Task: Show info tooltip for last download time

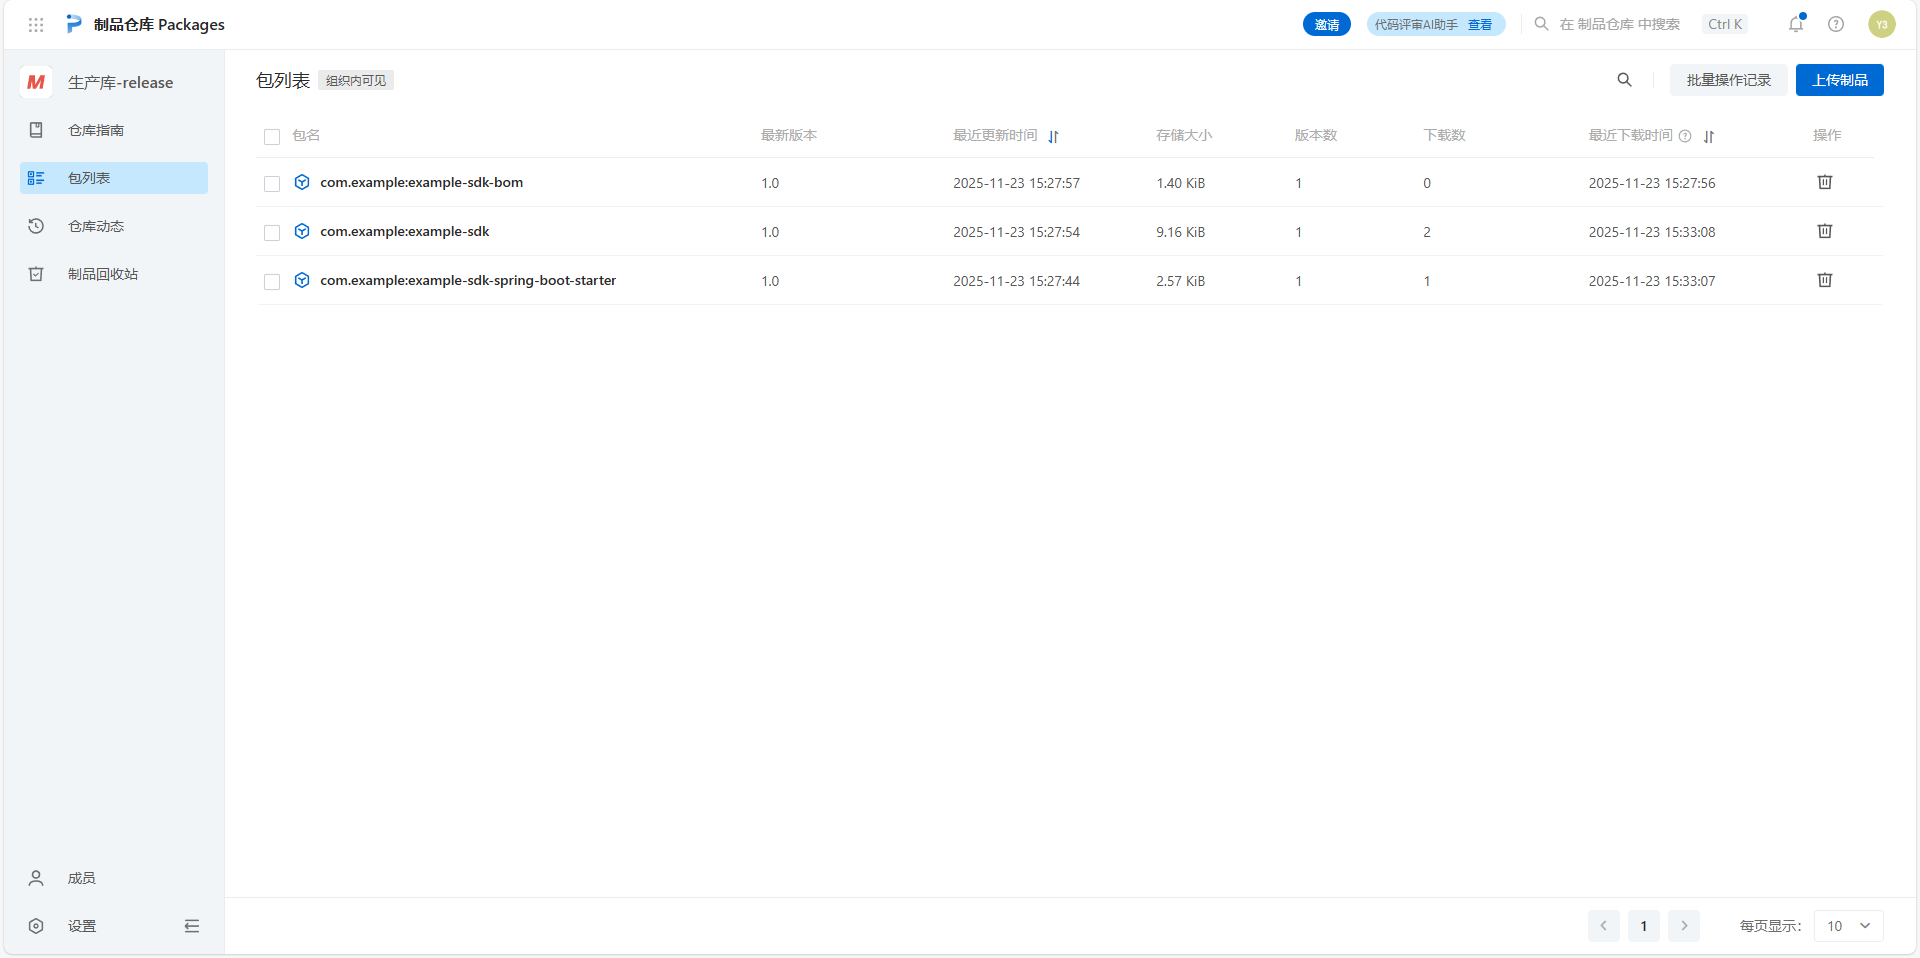Action: pyautogui.click(x=1685, y=136)
